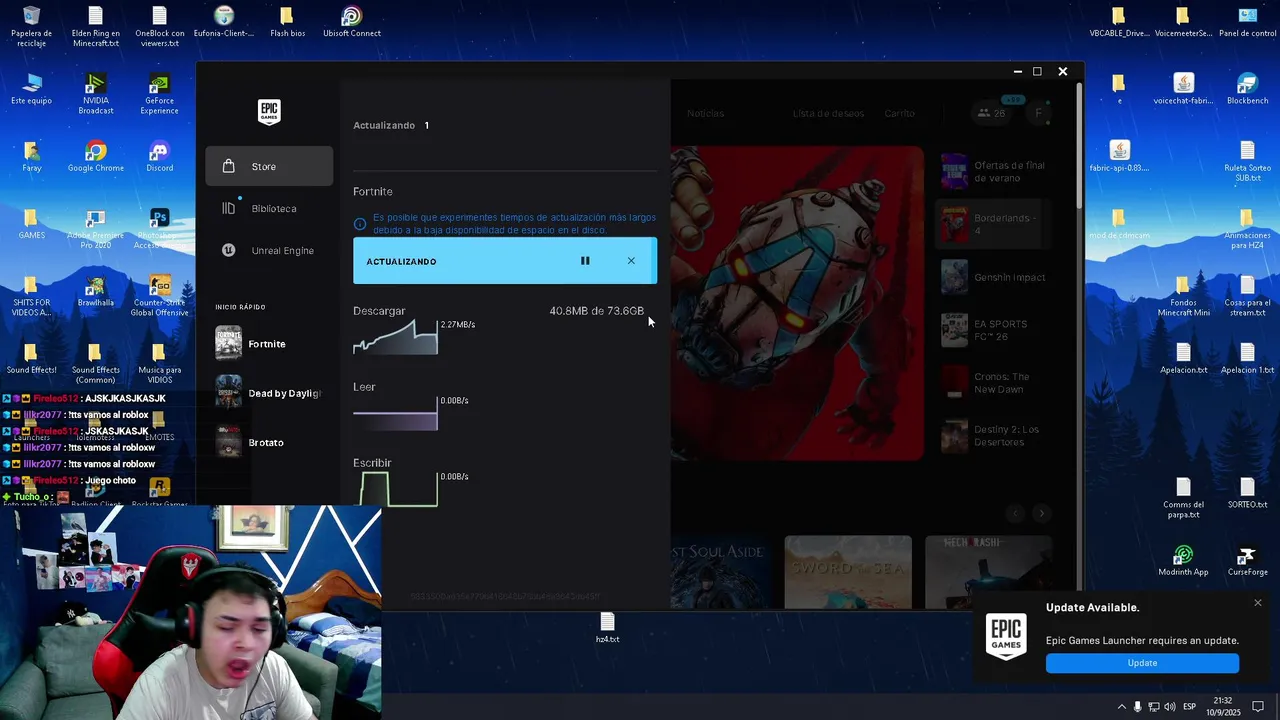Open Eufonia-Client desktop icon
Viewport: 1280px width, 720px height.
(224, 22)
